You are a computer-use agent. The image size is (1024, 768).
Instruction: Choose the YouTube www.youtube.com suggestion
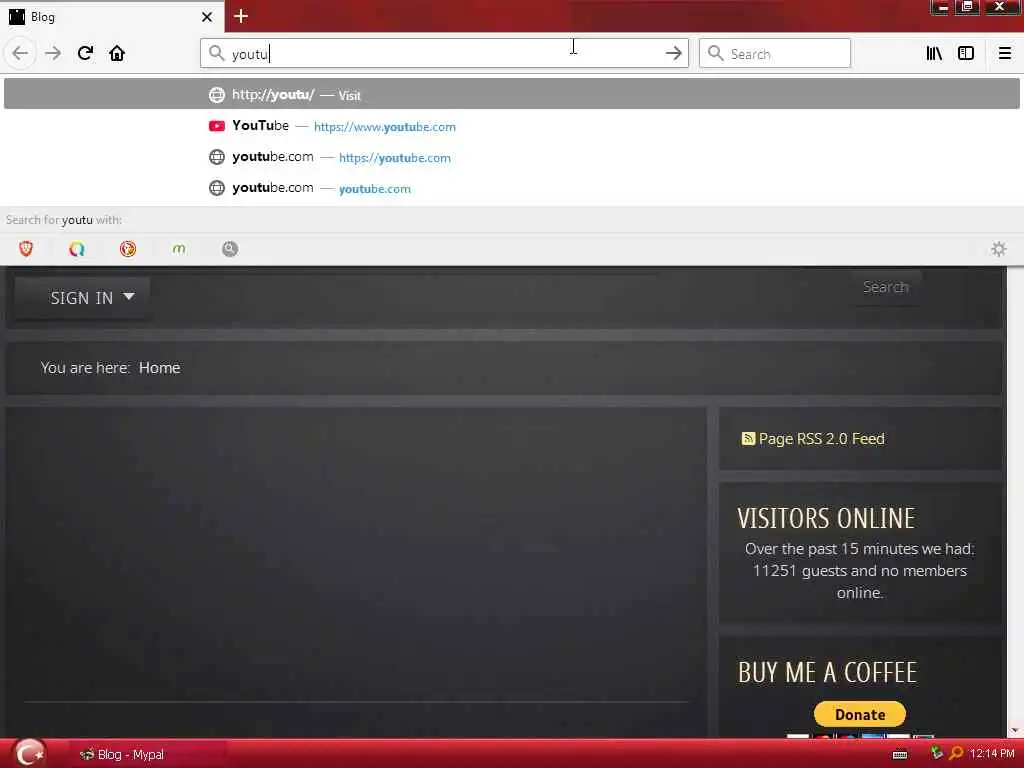(x=511, y=126)
